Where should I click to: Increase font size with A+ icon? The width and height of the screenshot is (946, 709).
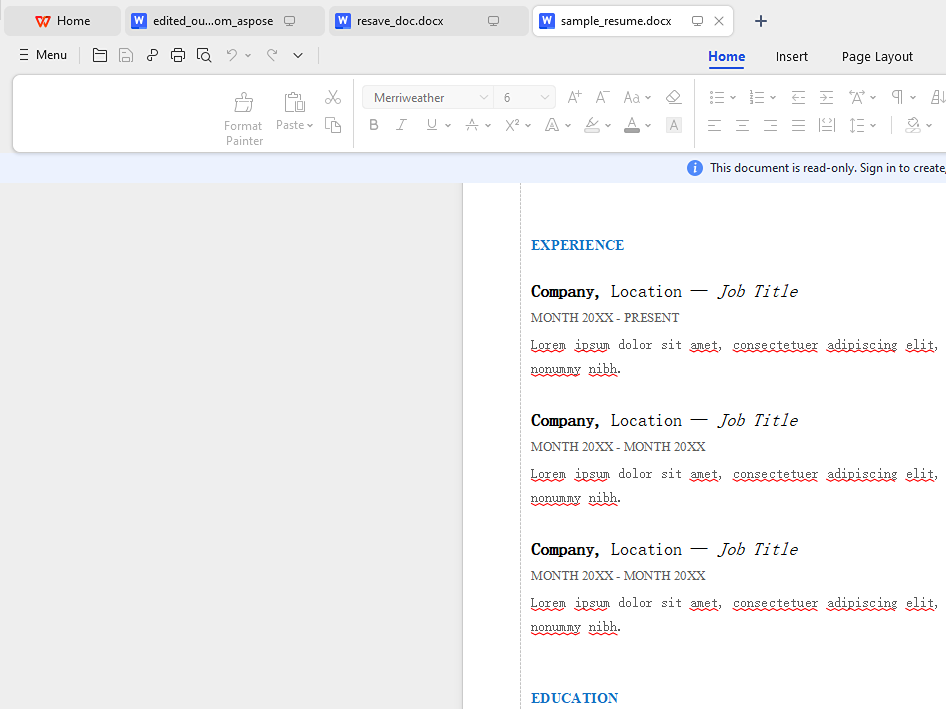pos(574,97)
